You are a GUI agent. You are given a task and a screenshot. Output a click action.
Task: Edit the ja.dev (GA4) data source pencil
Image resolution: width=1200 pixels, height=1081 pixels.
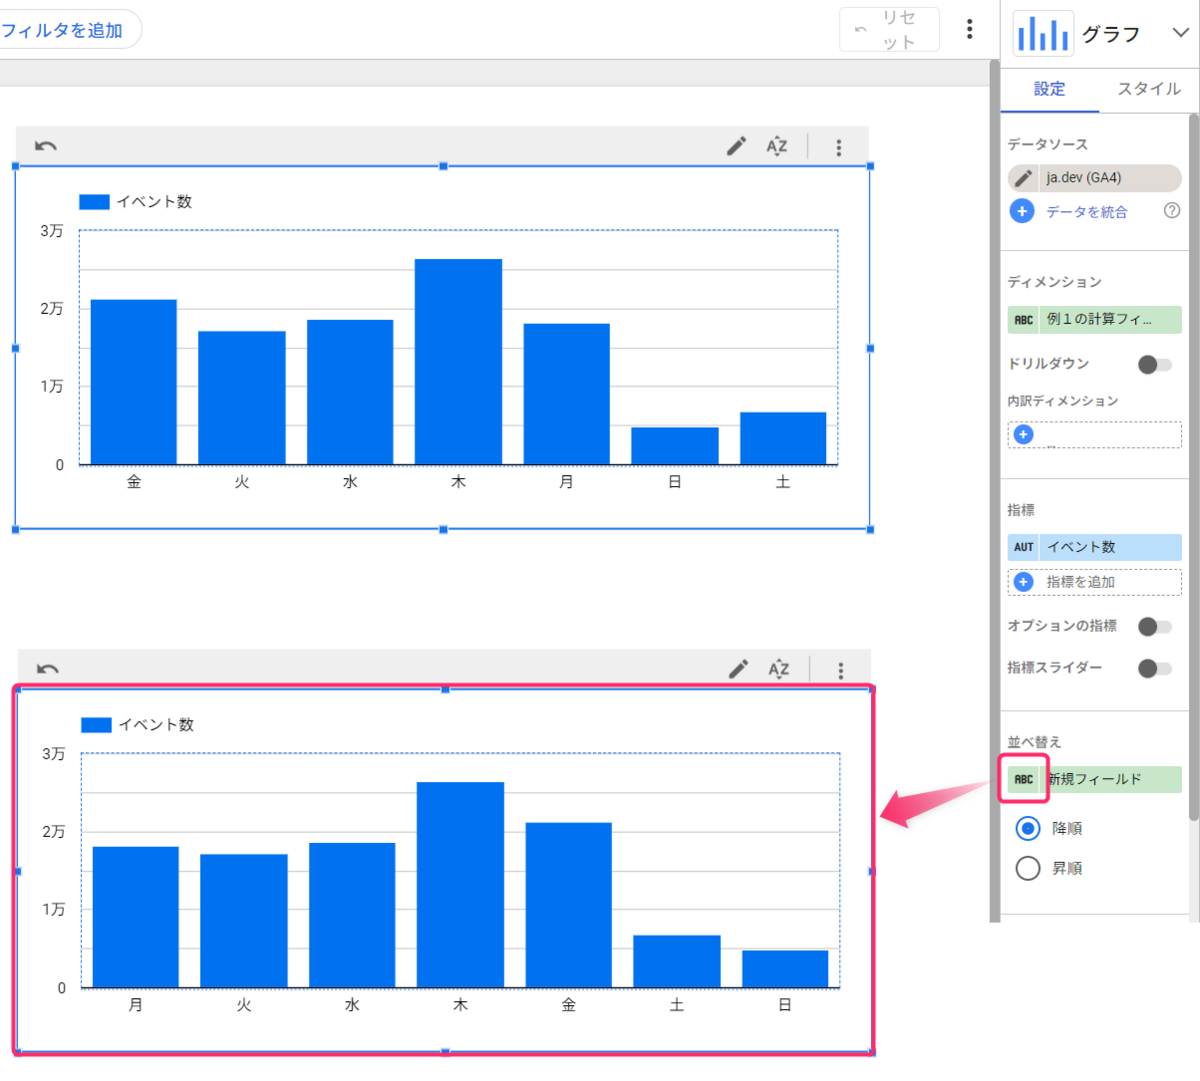(1023, 178)
